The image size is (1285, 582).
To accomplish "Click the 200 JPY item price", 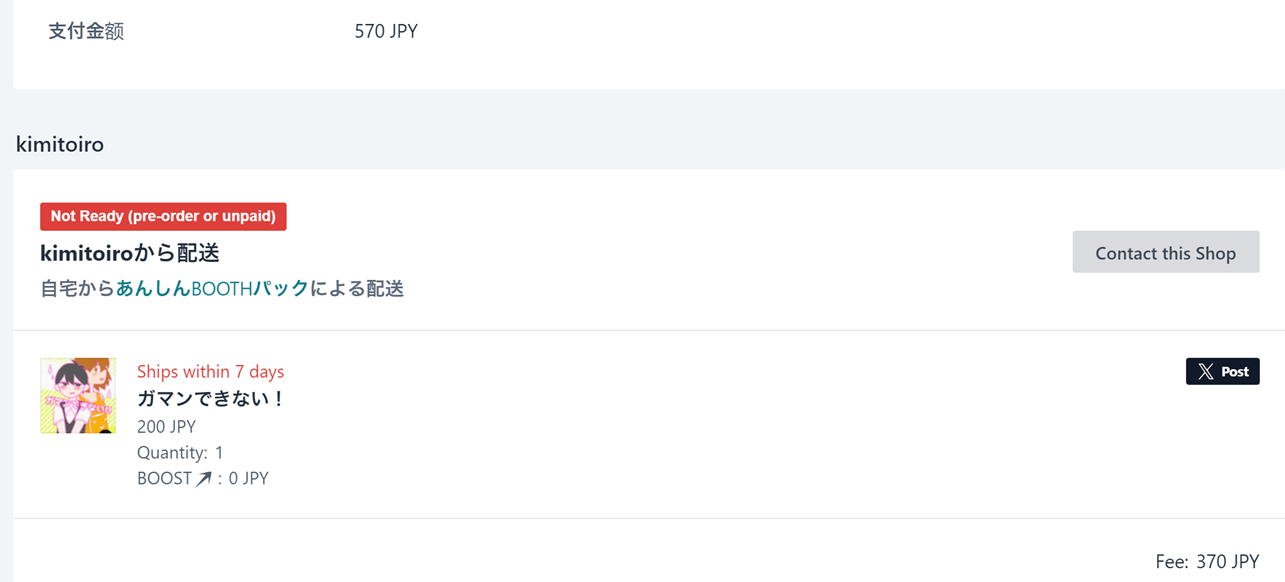I will (x=166, y=427).
